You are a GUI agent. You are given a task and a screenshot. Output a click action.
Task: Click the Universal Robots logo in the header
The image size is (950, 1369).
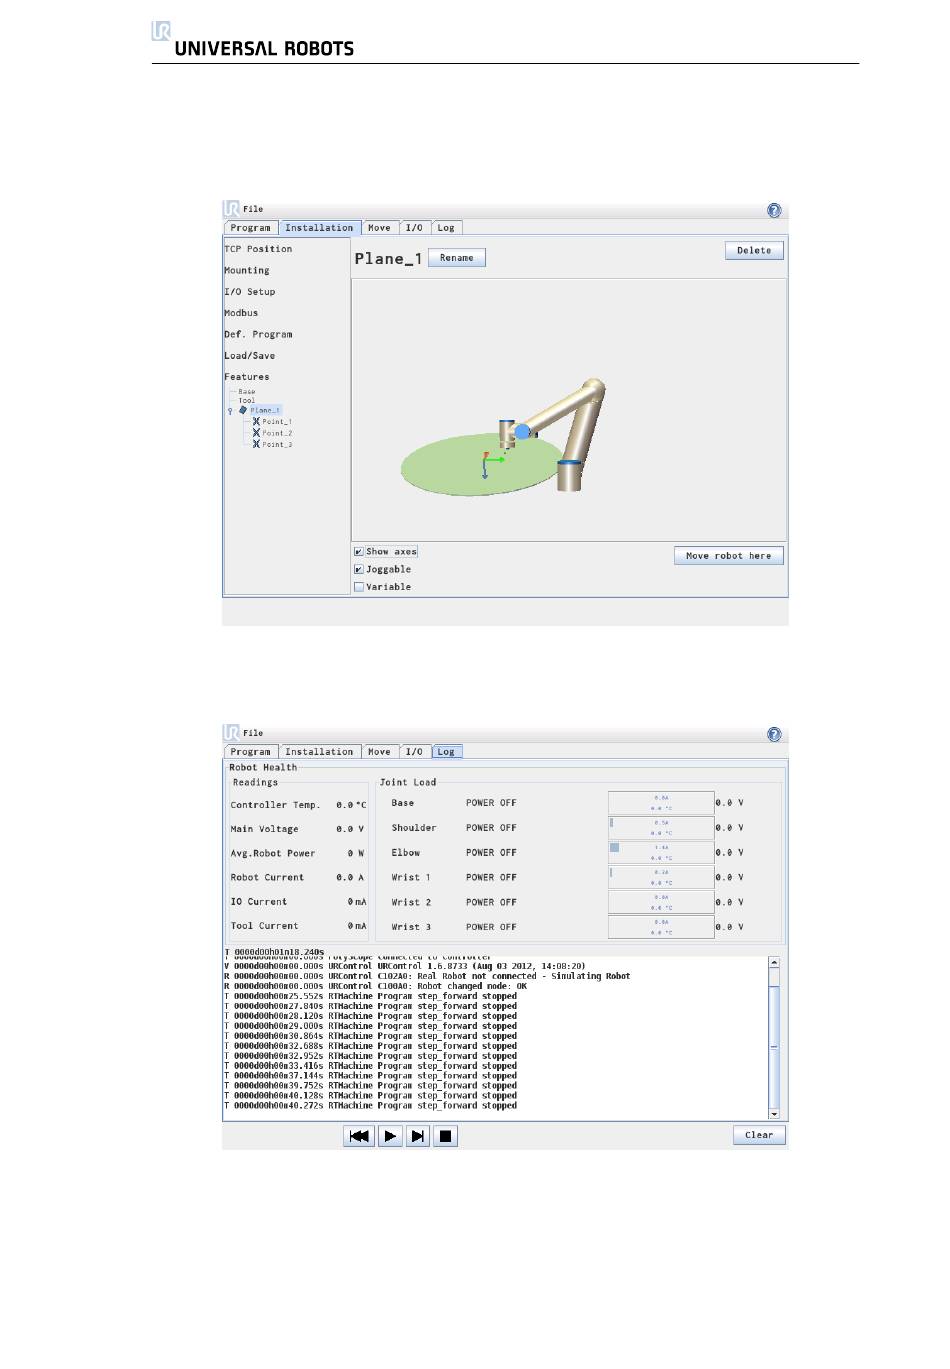[253, 40]
